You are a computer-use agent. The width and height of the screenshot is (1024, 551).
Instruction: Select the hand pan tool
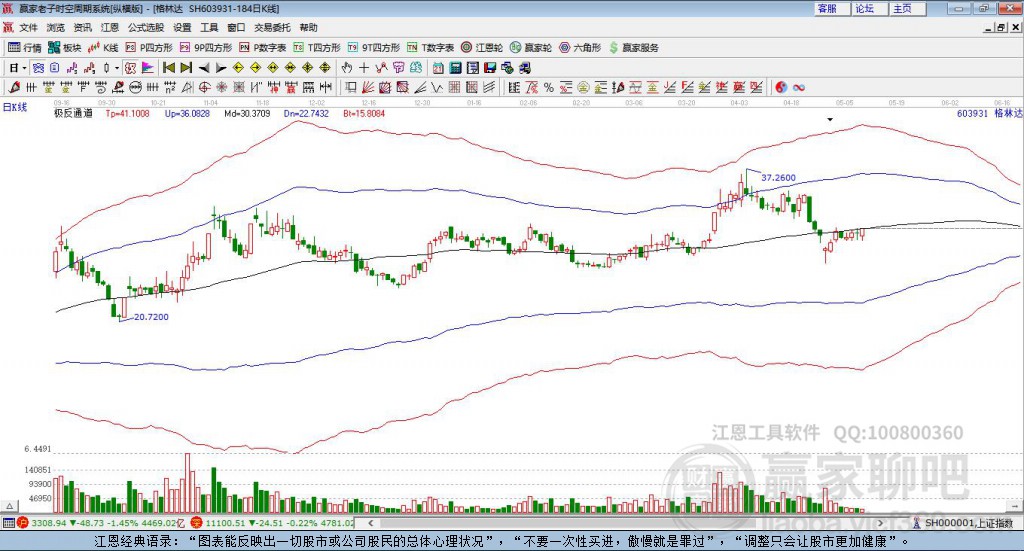[347, 68]
